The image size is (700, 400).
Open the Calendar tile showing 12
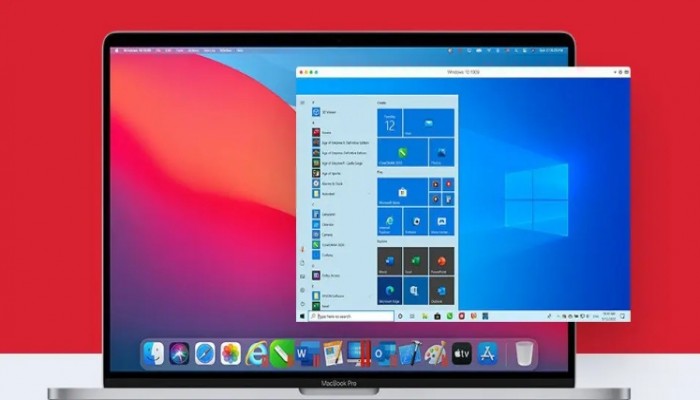pos(389,122)
